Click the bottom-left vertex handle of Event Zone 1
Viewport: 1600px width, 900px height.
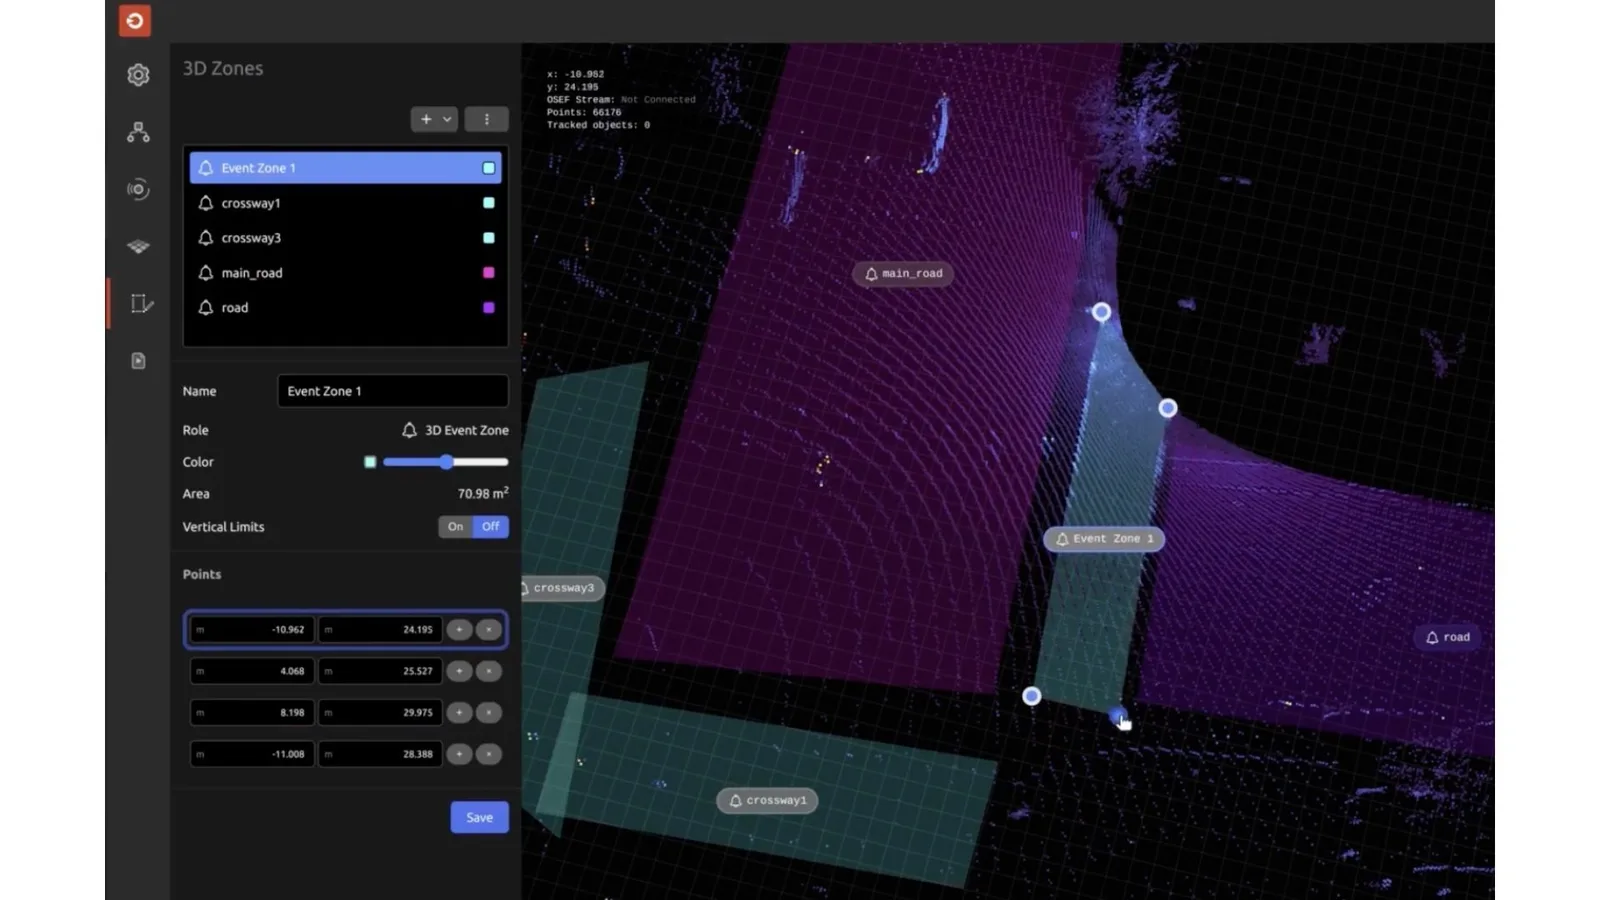click(1032, 696)
